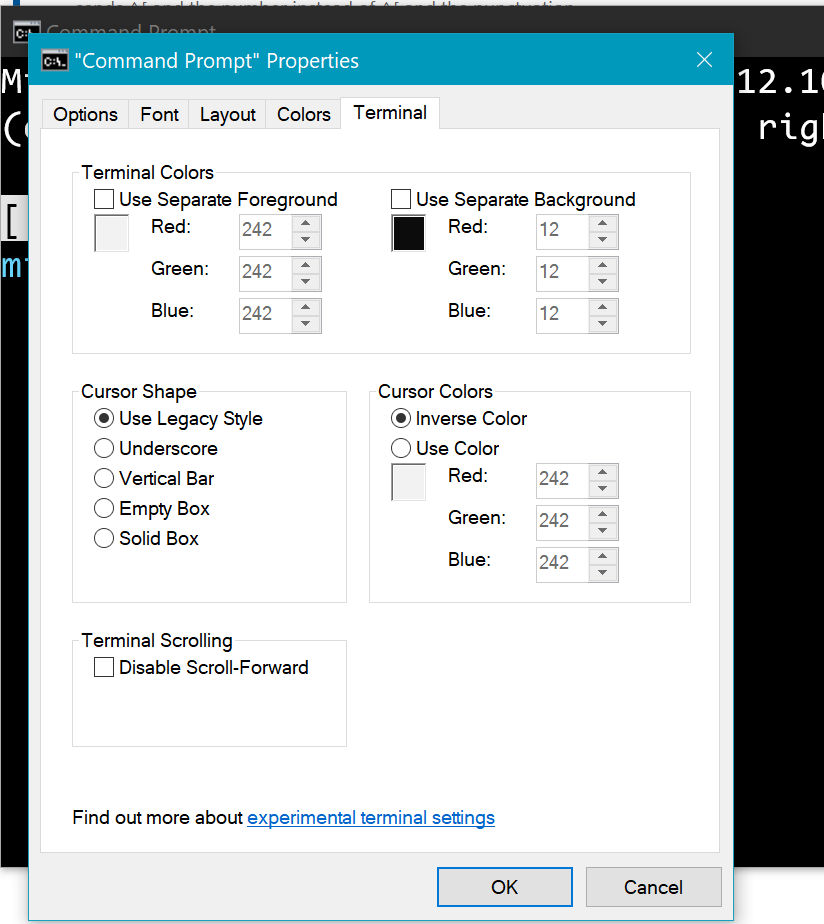Decrease background Blue value with down arrow
The image size is (824, 924).
pos(602,323)
